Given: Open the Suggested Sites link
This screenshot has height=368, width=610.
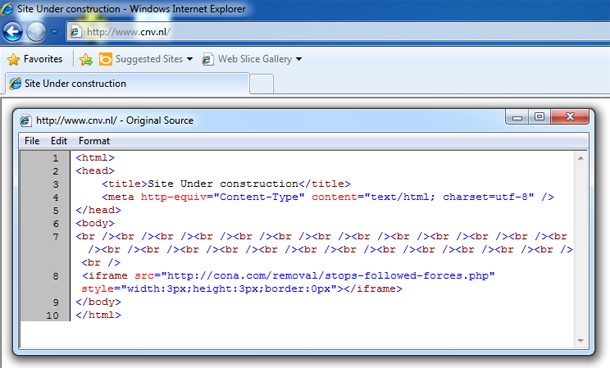Looking at the screenshot, I should 149,59.
